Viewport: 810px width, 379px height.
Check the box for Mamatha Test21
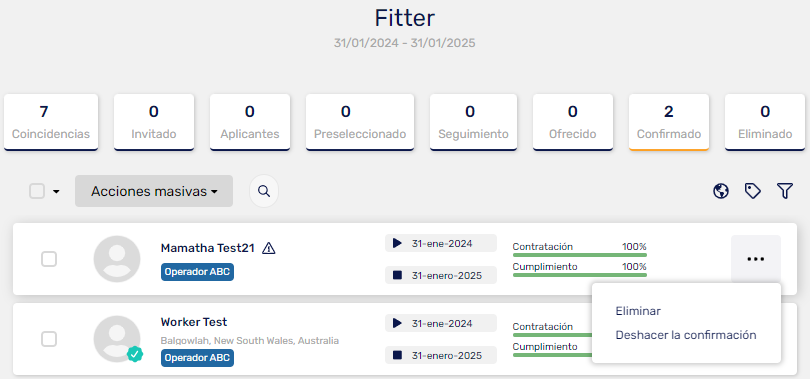click(x=49, y=259)
